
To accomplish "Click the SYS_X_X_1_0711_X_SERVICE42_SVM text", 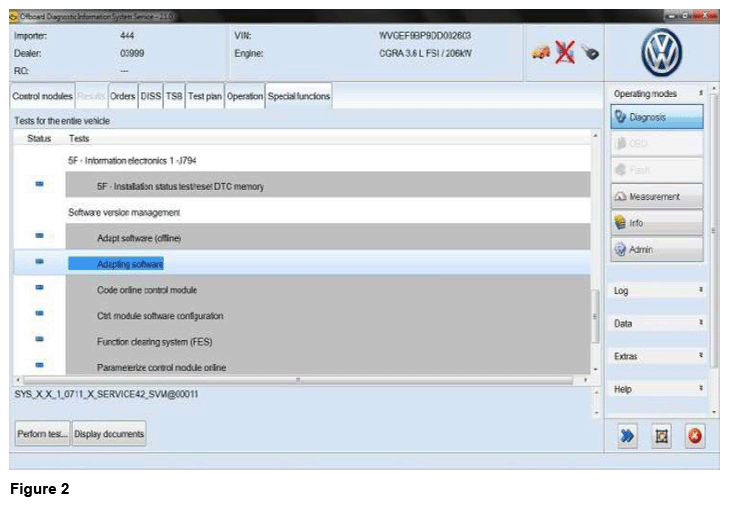I will [x=106, y=394].
